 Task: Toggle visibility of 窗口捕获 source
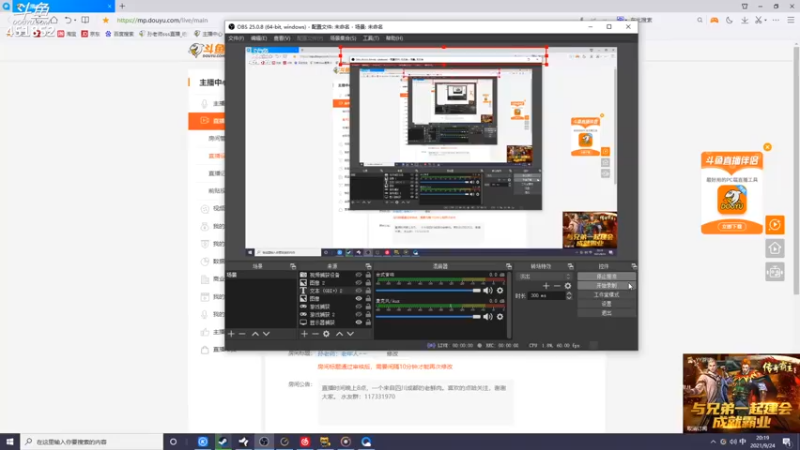click(359, 307)
